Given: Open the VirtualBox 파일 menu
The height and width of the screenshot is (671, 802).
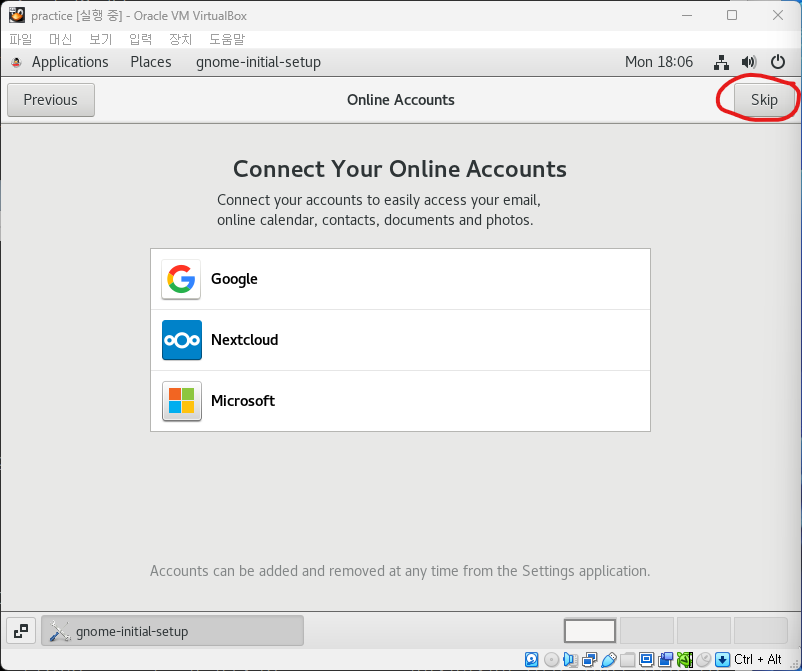Looking at the screenshot, I should tap(20, 39).
